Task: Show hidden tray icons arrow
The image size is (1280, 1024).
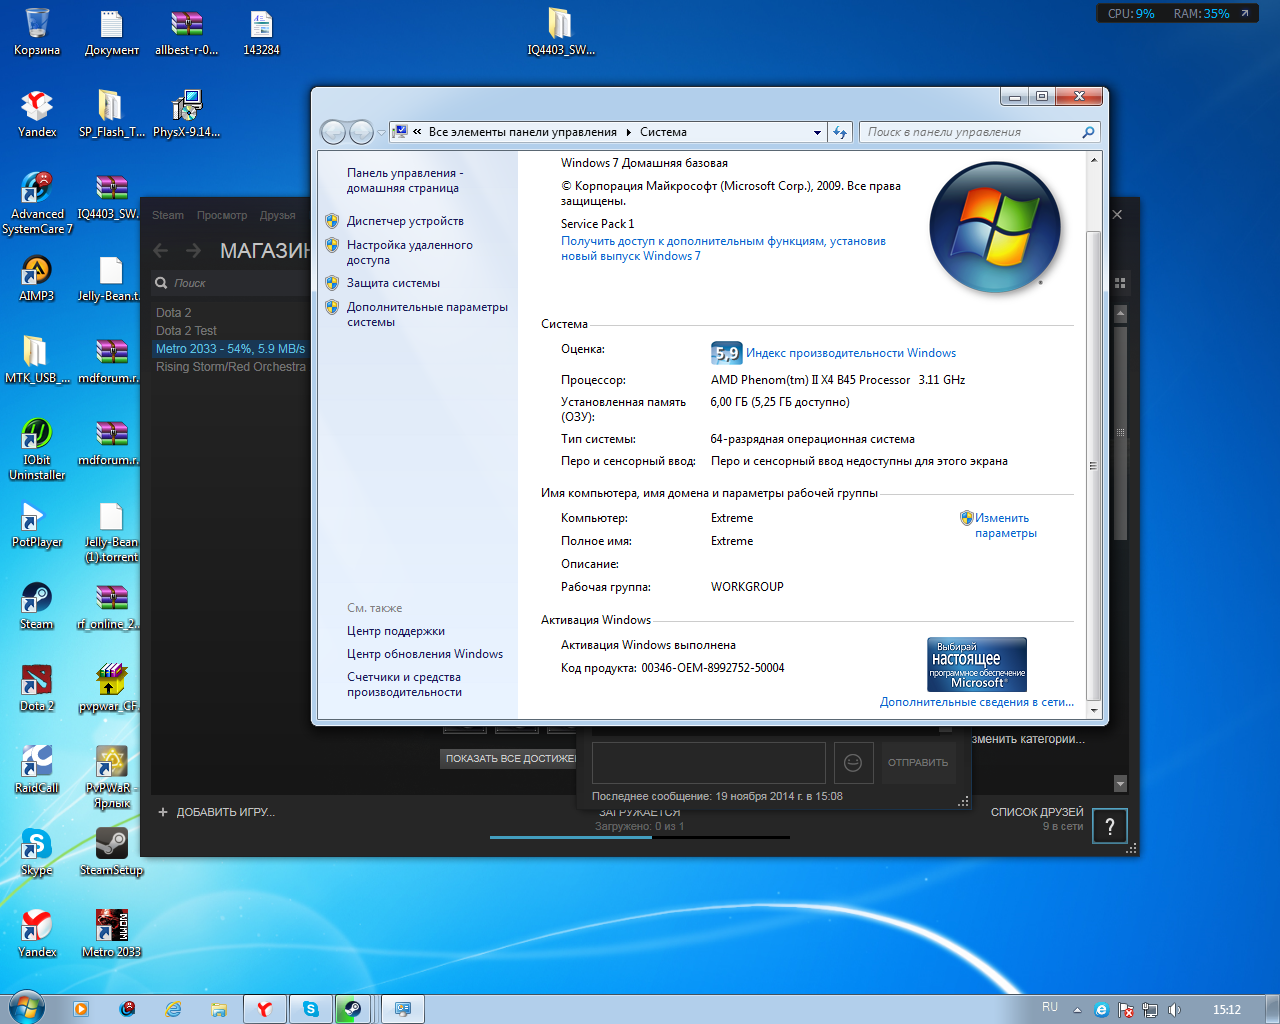Action: [x=1077, y=1010]
